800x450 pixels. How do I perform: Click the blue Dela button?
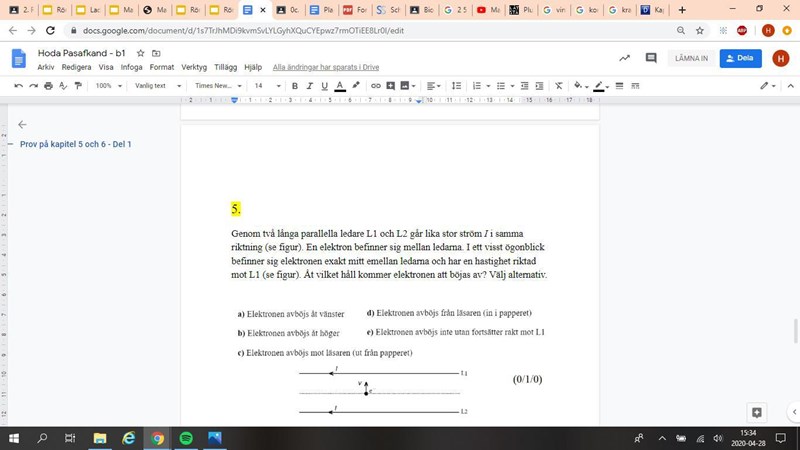(740, 58)
